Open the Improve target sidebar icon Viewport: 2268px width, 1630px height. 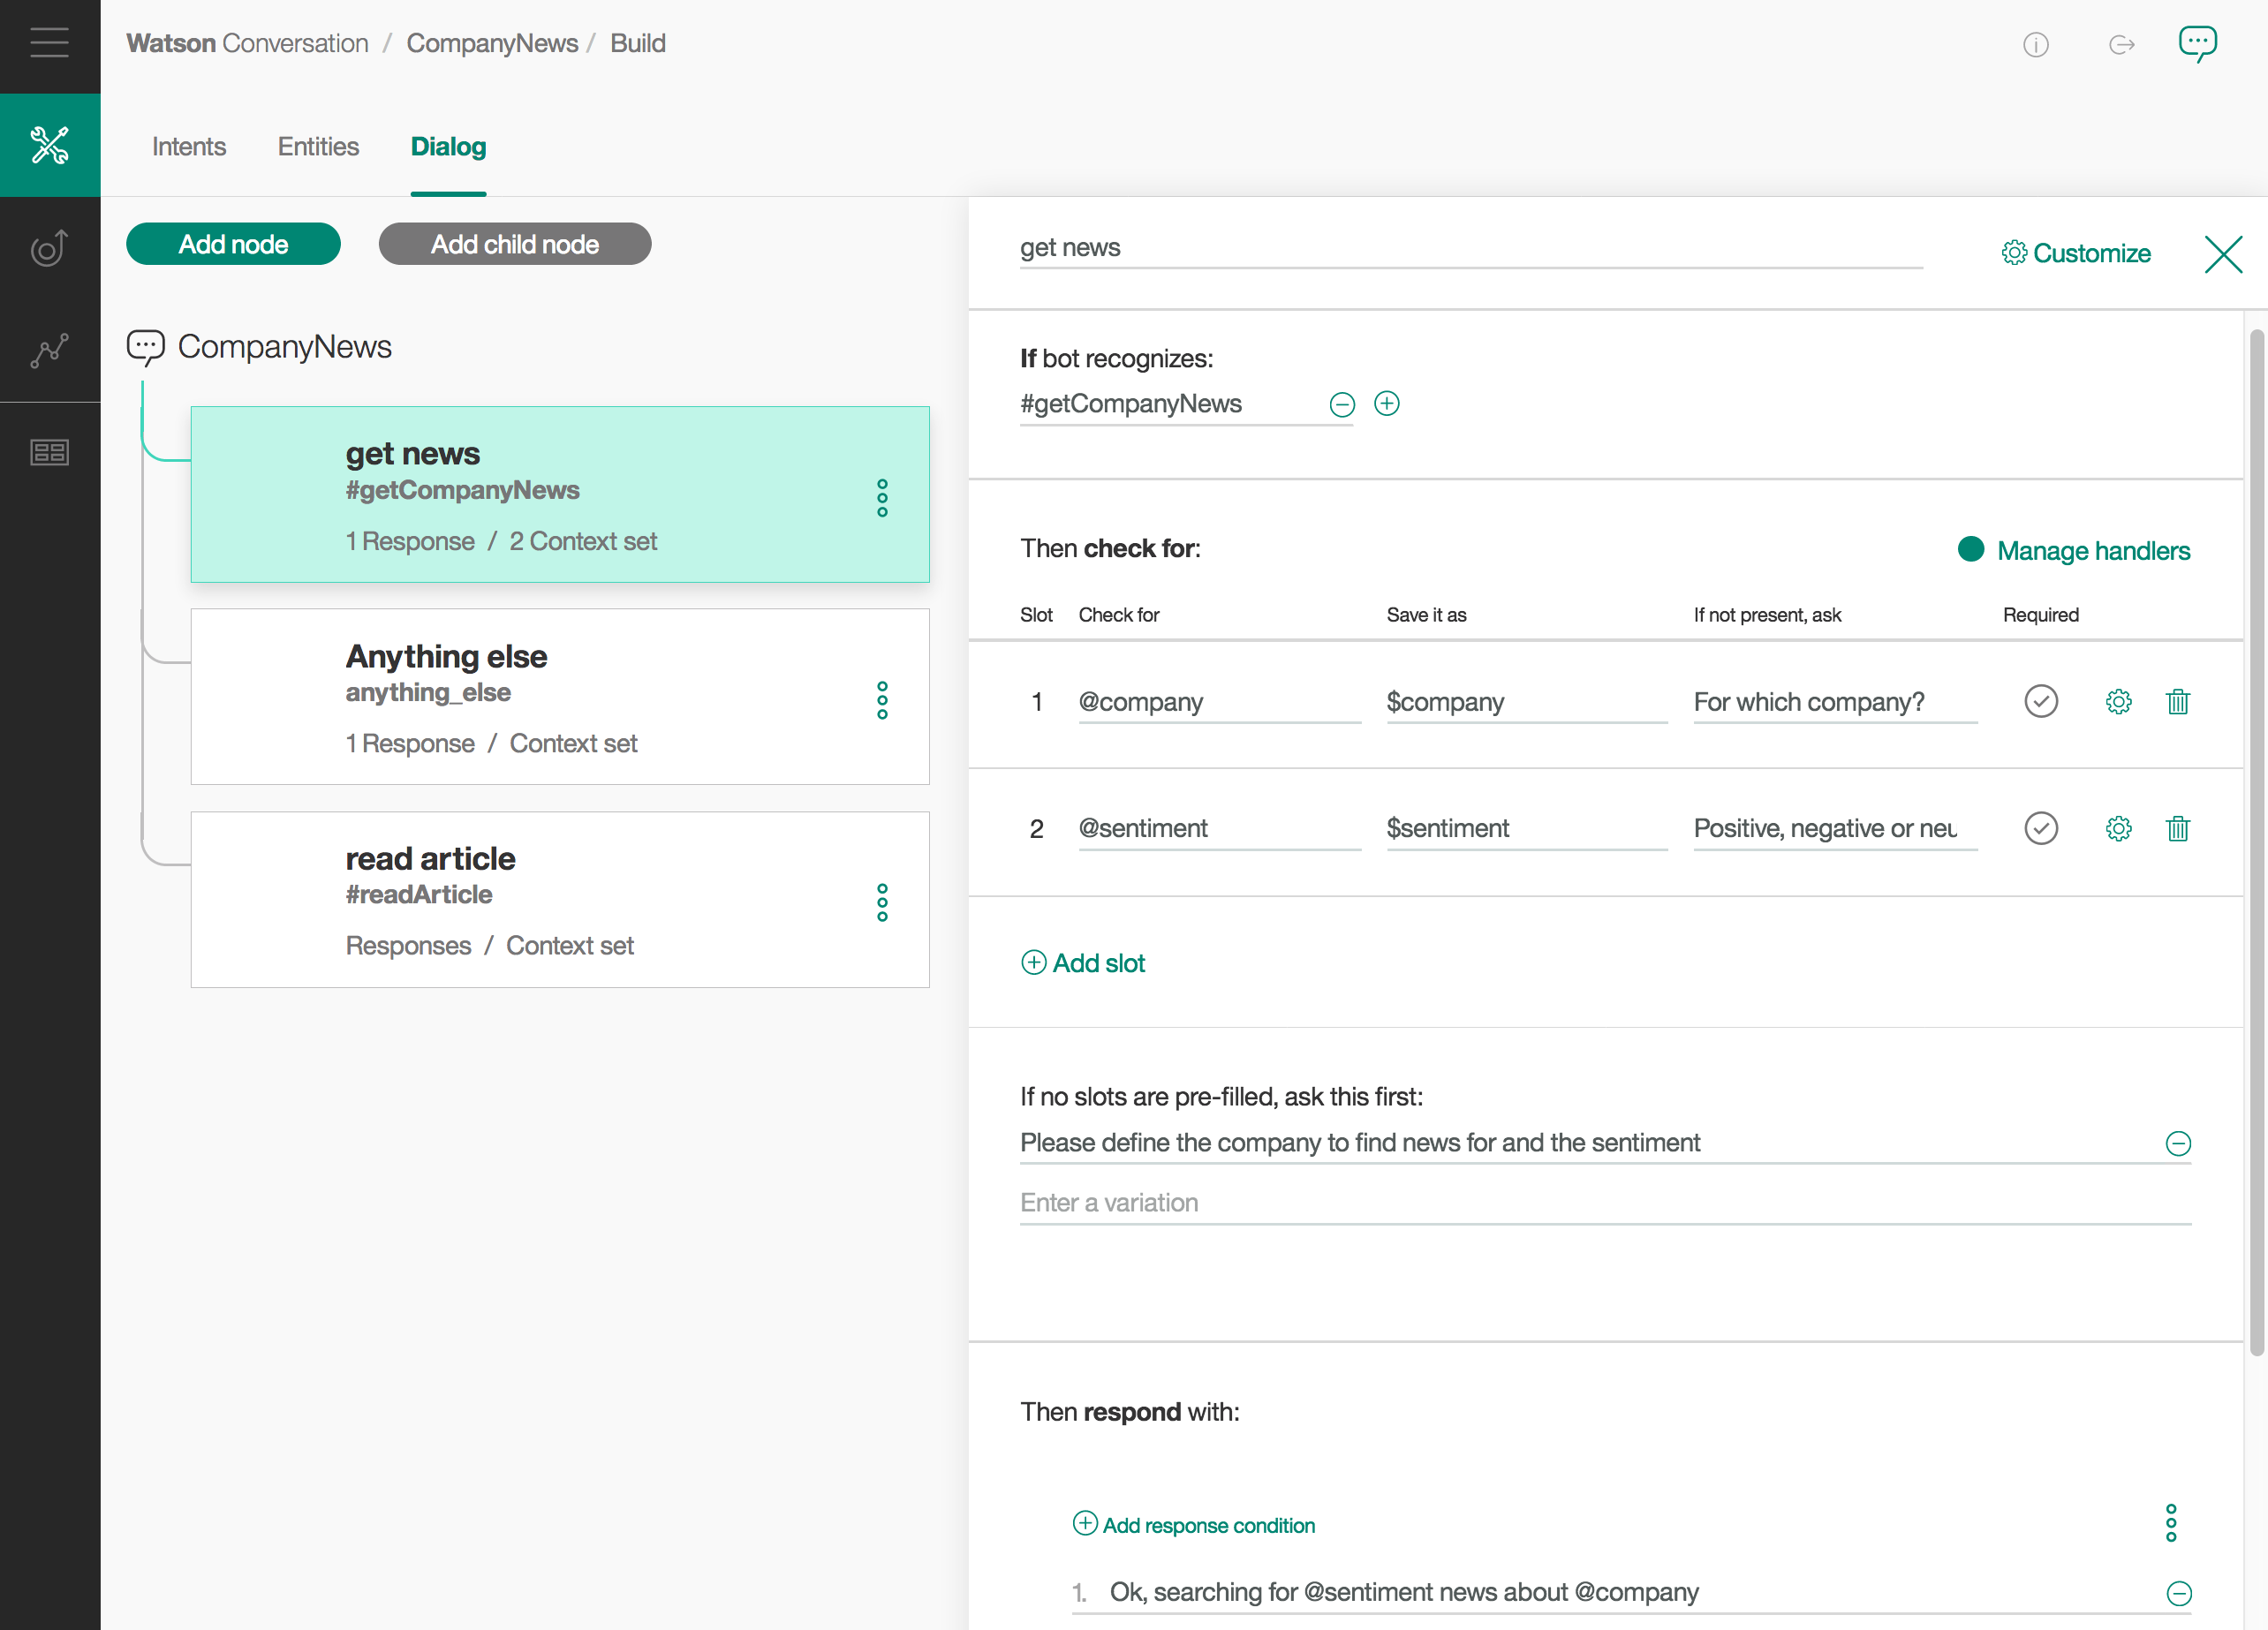coord(50,248)
